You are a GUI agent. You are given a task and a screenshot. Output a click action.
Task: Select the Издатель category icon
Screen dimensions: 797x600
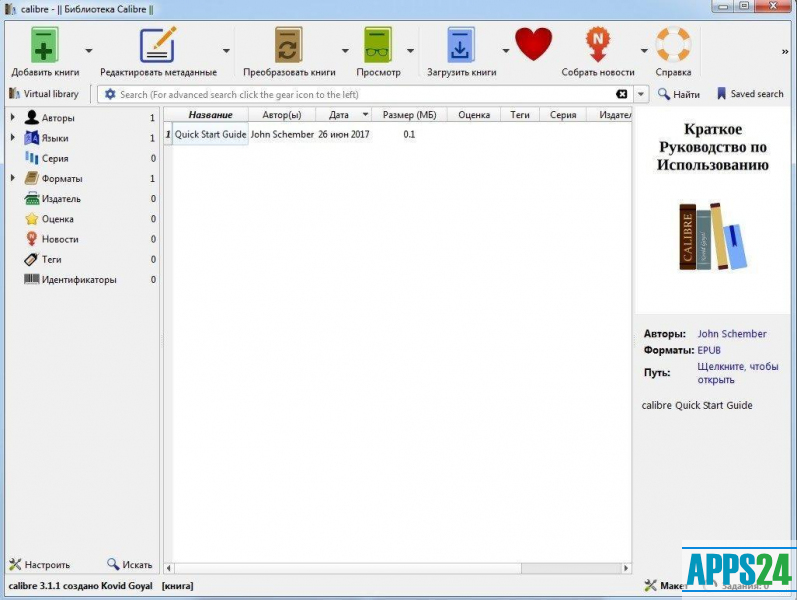point(32,198)
